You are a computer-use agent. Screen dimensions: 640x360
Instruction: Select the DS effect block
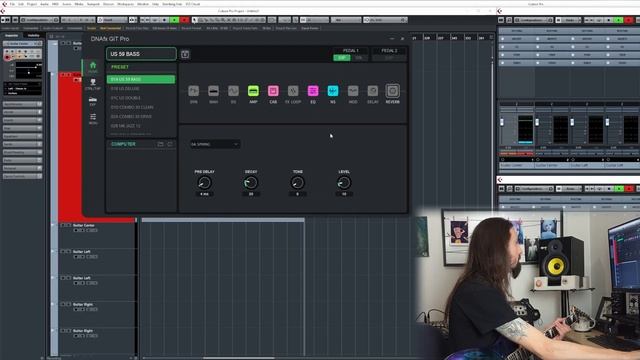(233, 91)
